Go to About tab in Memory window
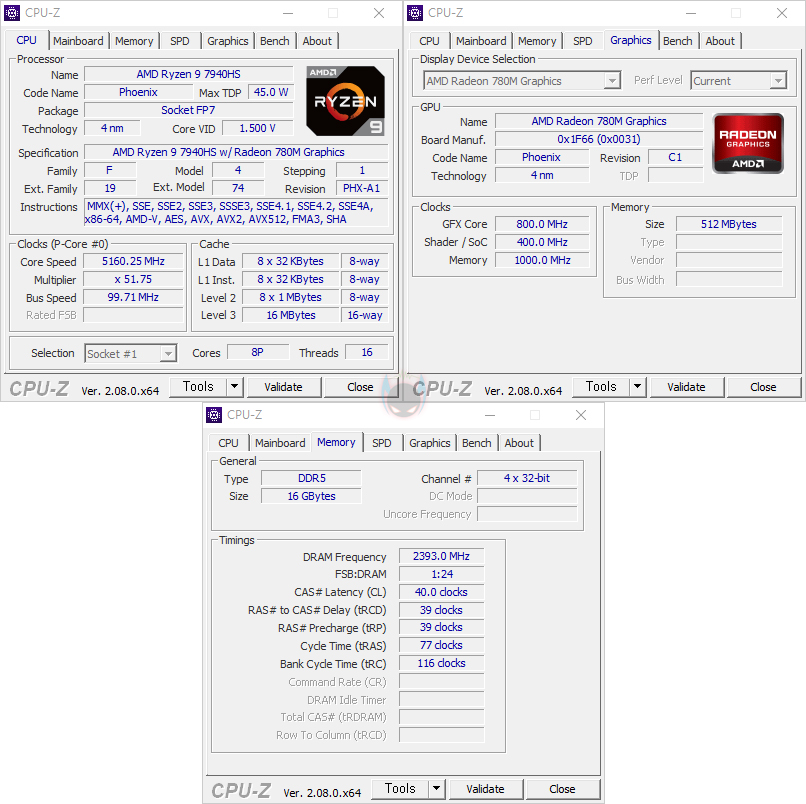This screenshot has height=804, width=806. coord(519,443)
